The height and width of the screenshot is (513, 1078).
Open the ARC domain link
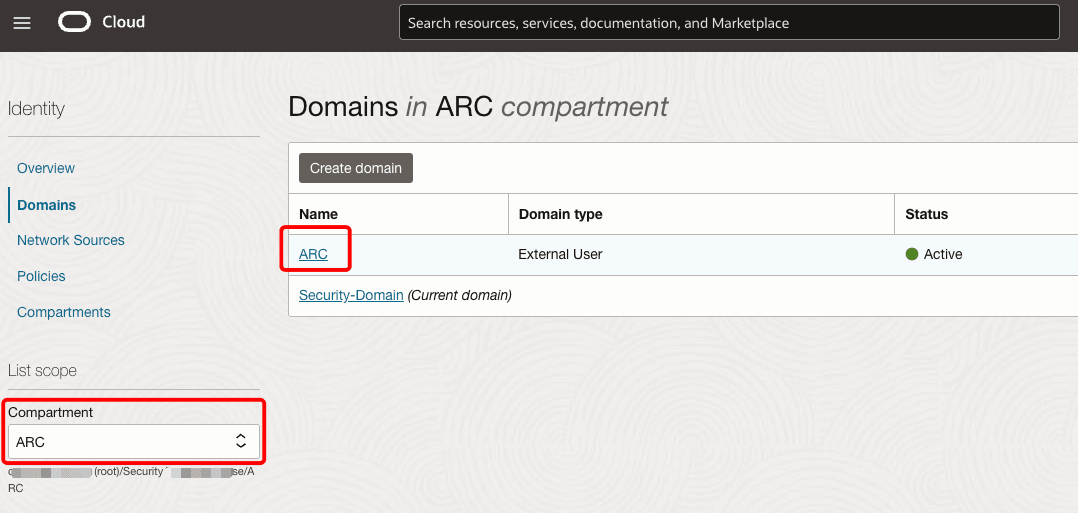click(x=314, y=254)
